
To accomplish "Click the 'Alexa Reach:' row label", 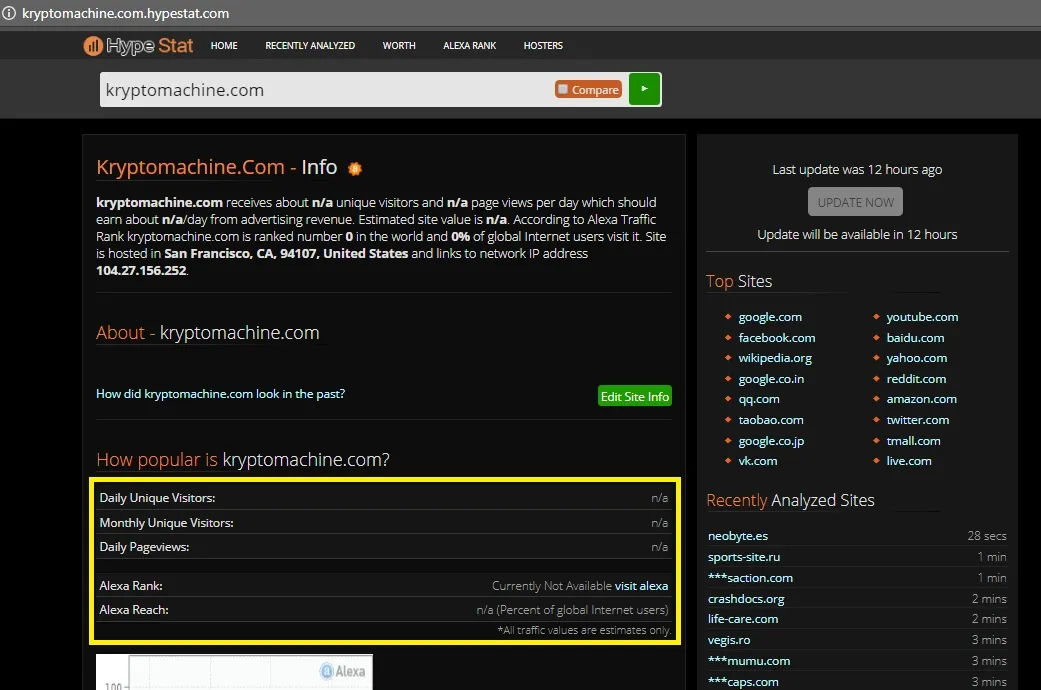I will click(x=134, y=610).
